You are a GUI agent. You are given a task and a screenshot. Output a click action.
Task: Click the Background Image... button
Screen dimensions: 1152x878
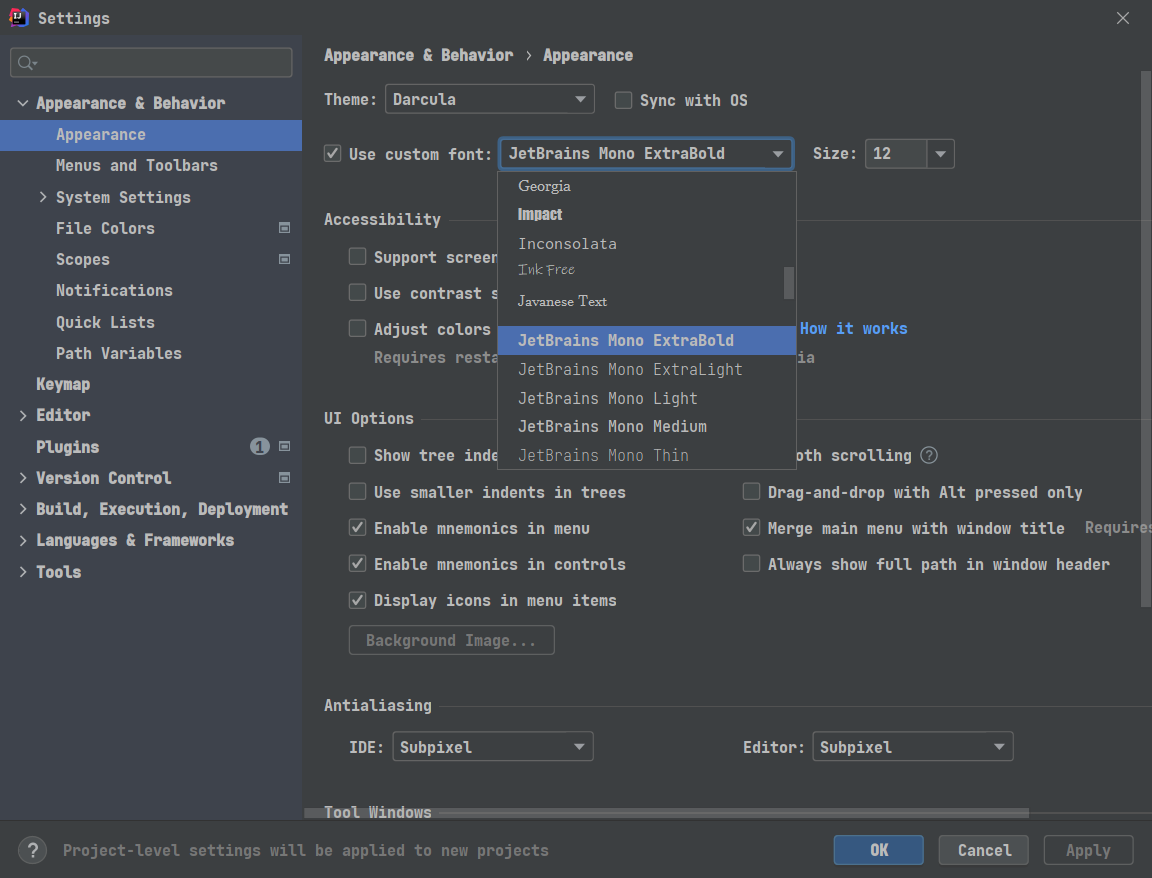pyautogui.click(x=451, y=640)
